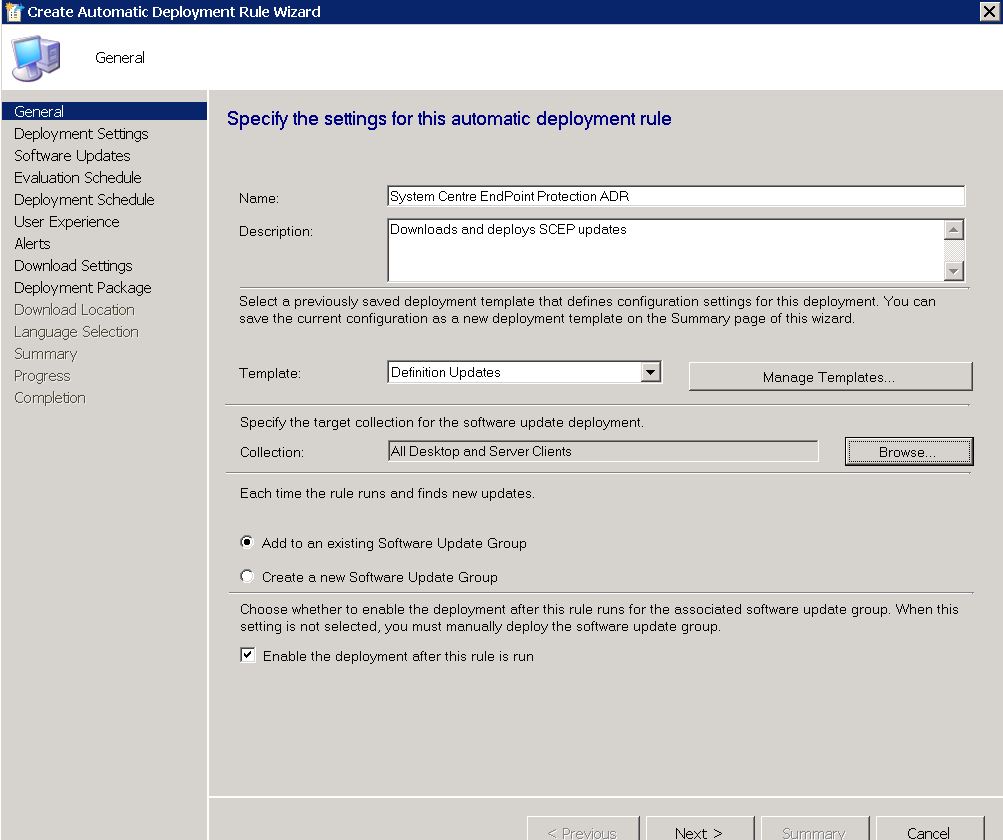
Task: Click Next to continue the wizard
Action: (x=700, y=830)
